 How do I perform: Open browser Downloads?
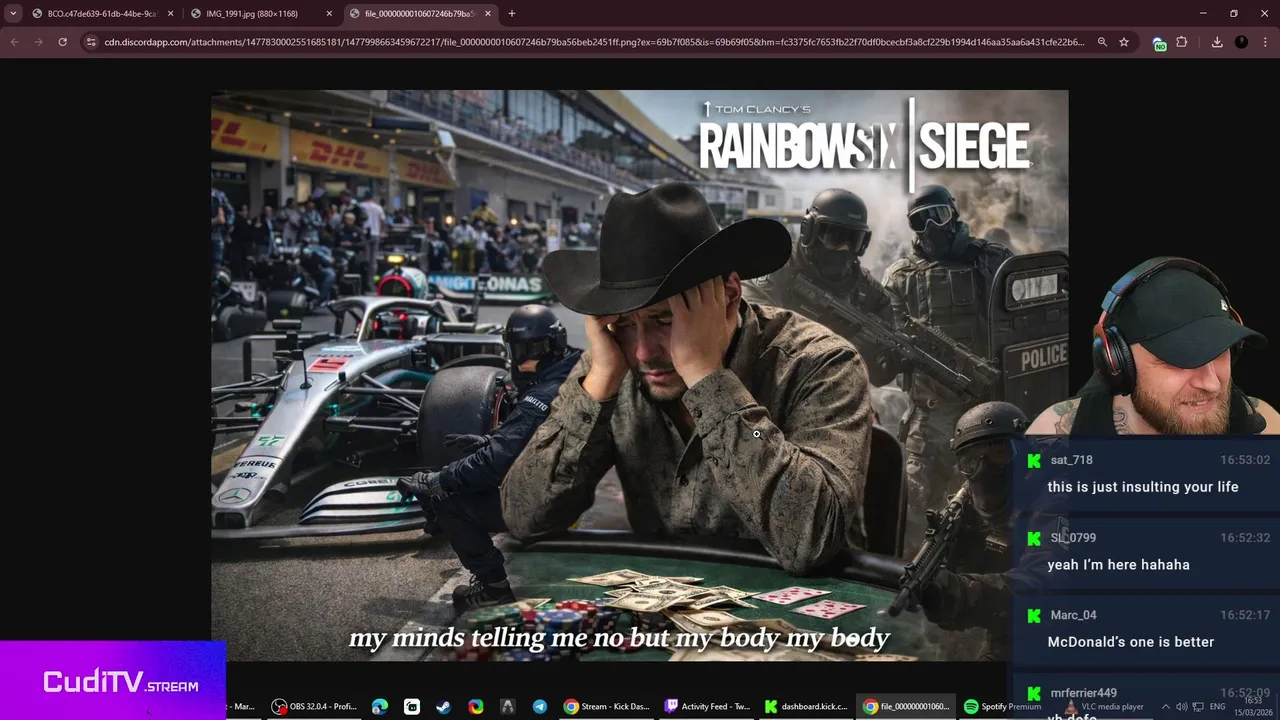1217,42
